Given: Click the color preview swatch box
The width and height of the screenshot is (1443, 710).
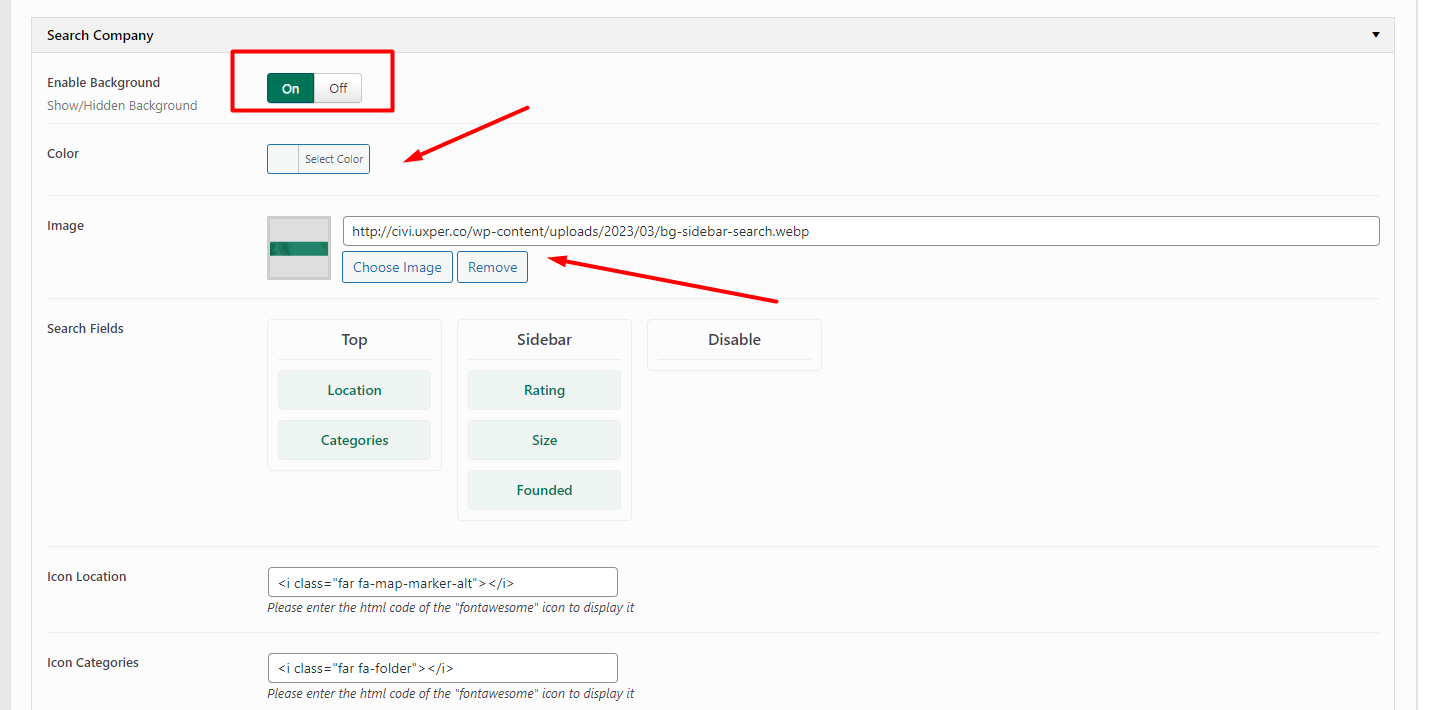Looking at the screenshot, I should 283,159.
